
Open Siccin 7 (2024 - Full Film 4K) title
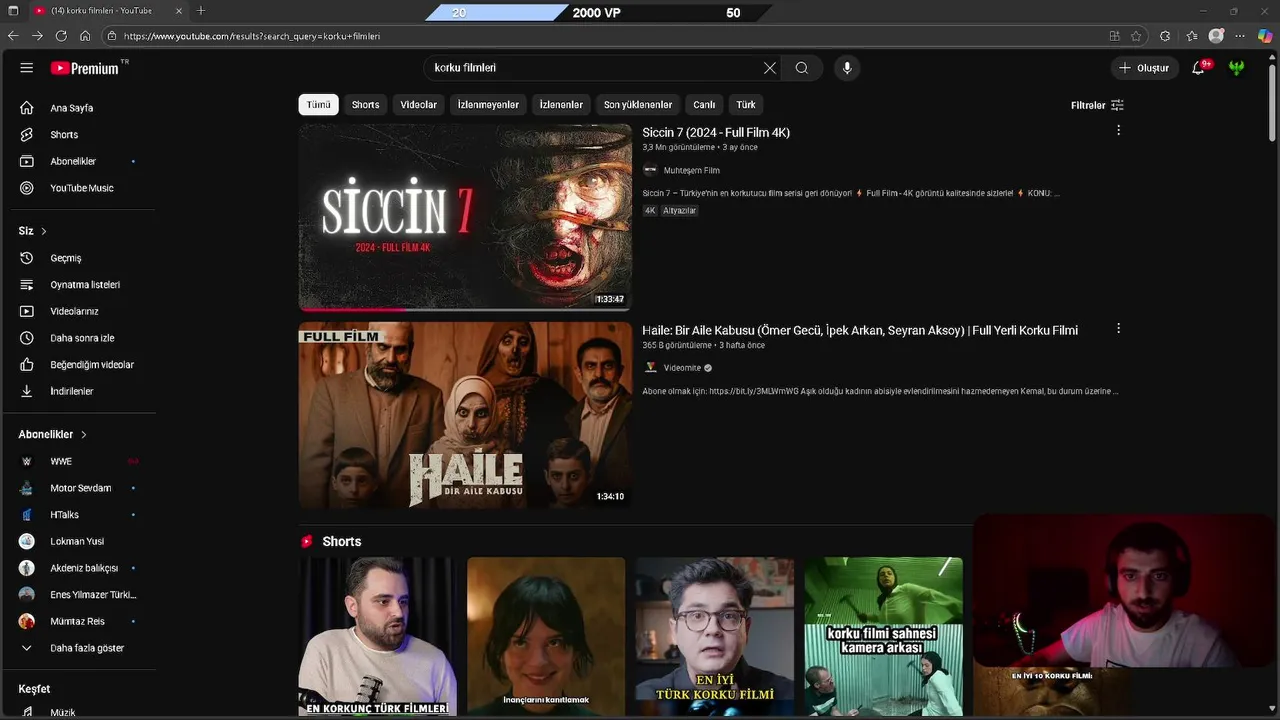tap(716, 132)
